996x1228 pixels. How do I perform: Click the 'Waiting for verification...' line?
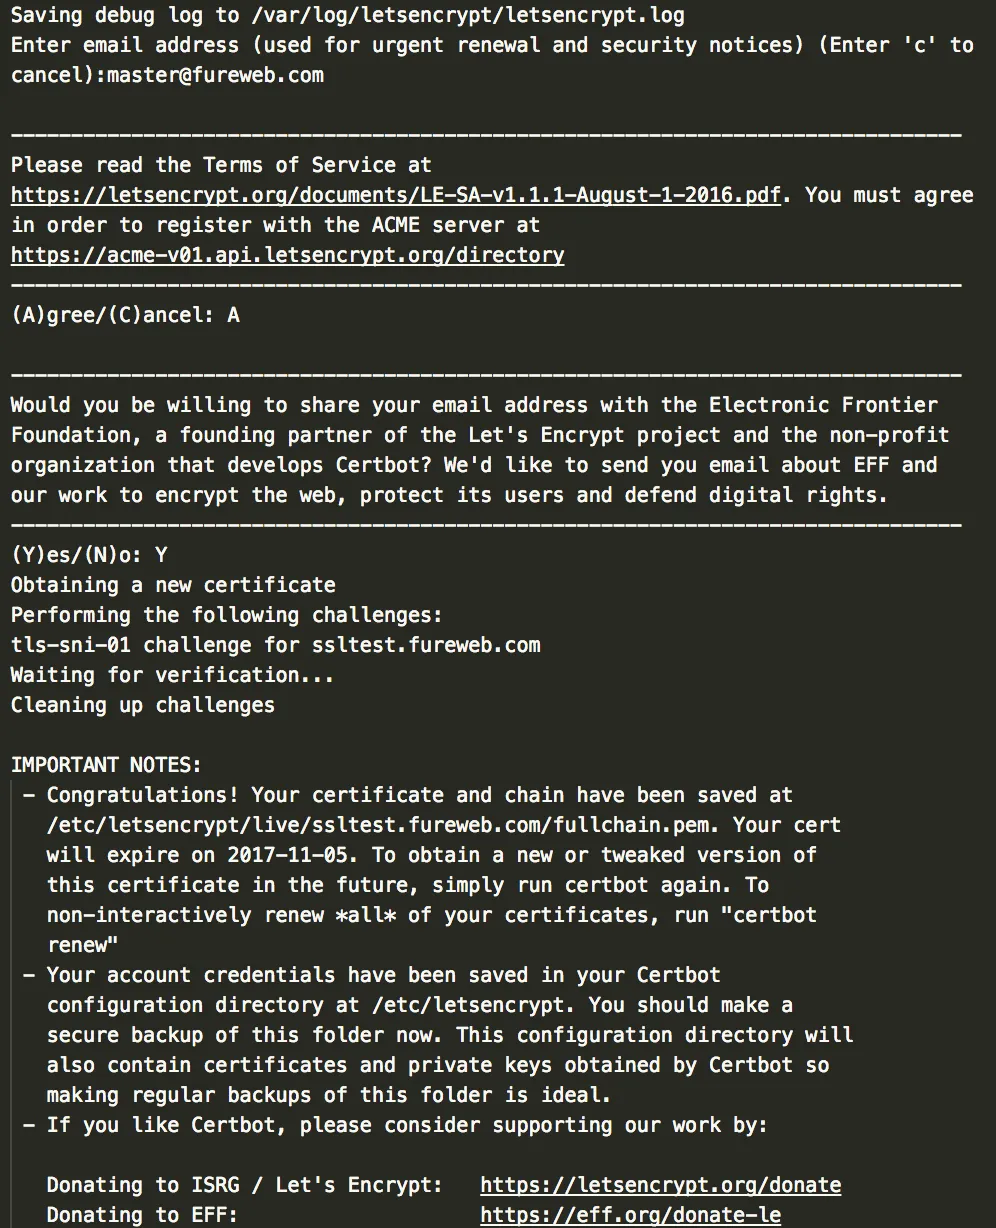[173, 675]
